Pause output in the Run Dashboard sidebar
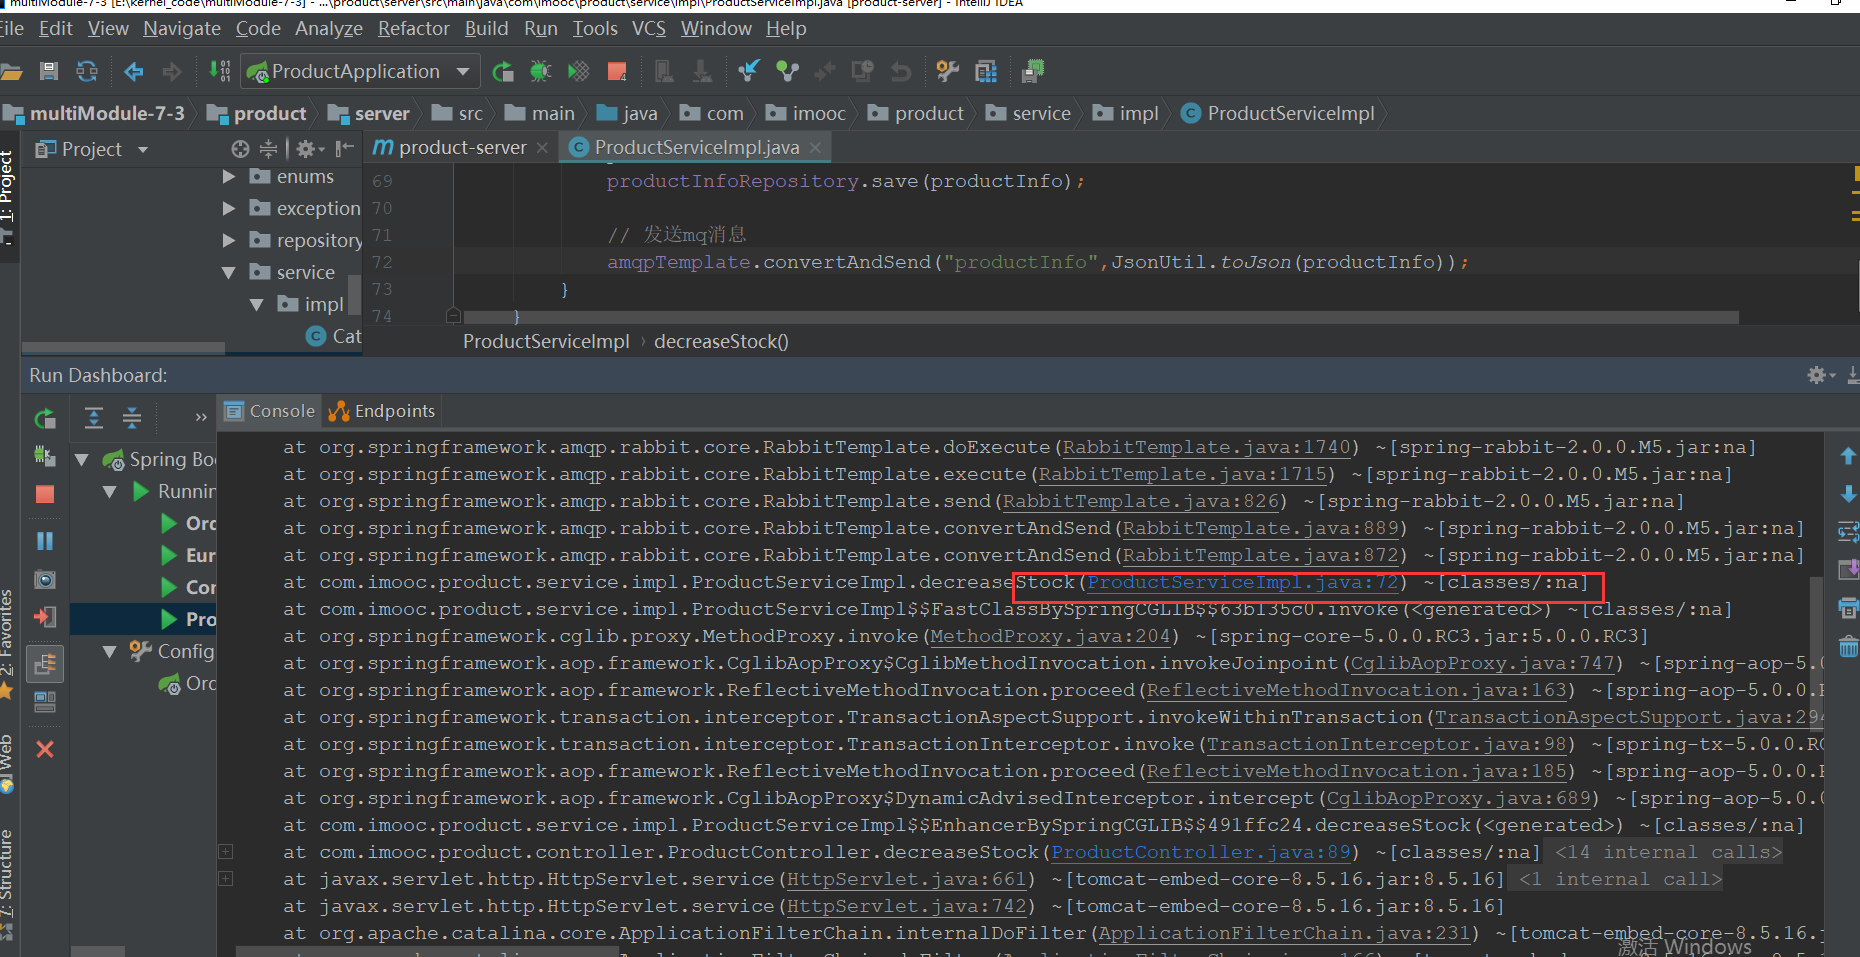Image resolution: width=1860 pixels, height=957 pixels. 45,541
